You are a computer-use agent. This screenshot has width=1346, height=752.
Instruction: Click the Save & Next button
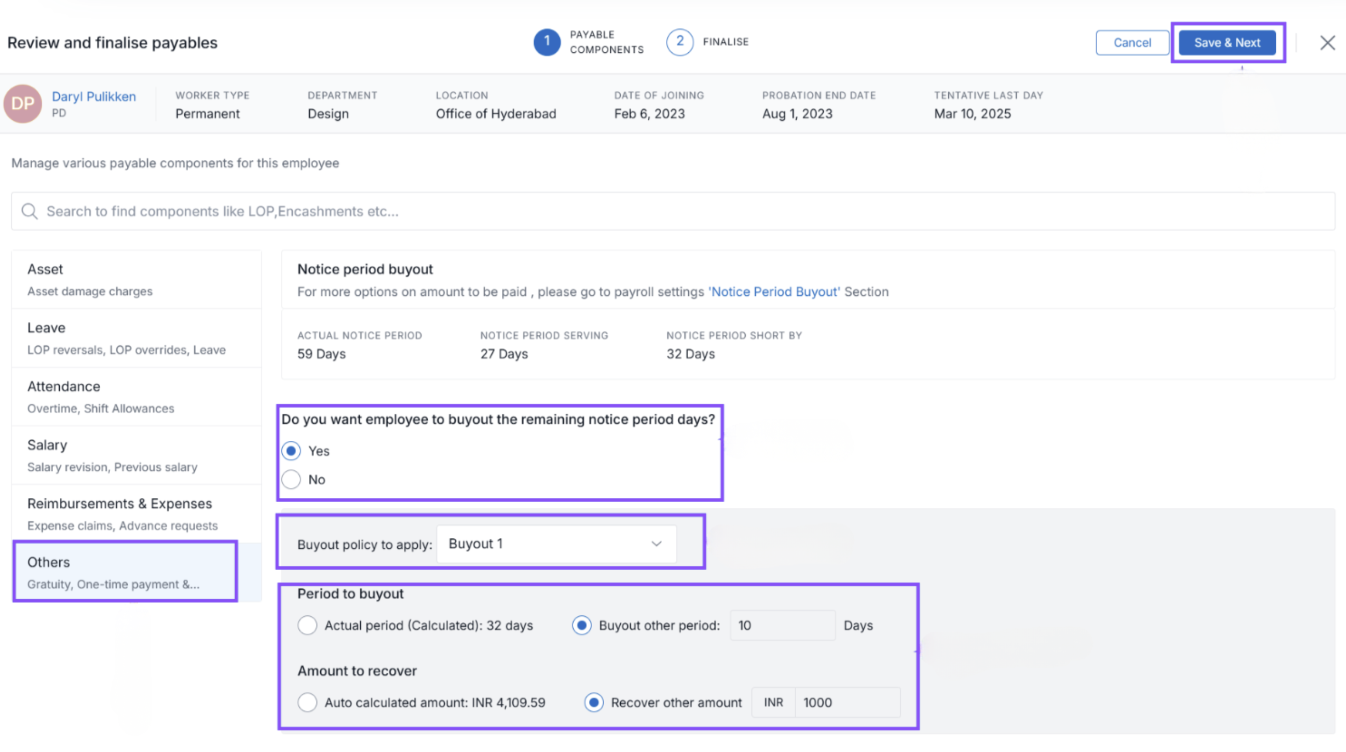coord(1227,43)
